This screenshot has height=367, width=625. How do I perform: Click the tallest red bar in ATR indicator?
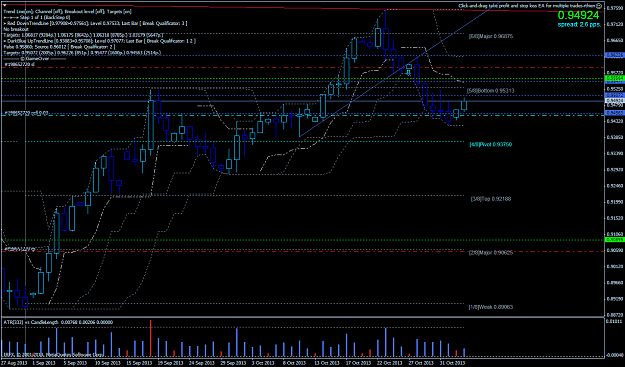[x=151, y=338]
